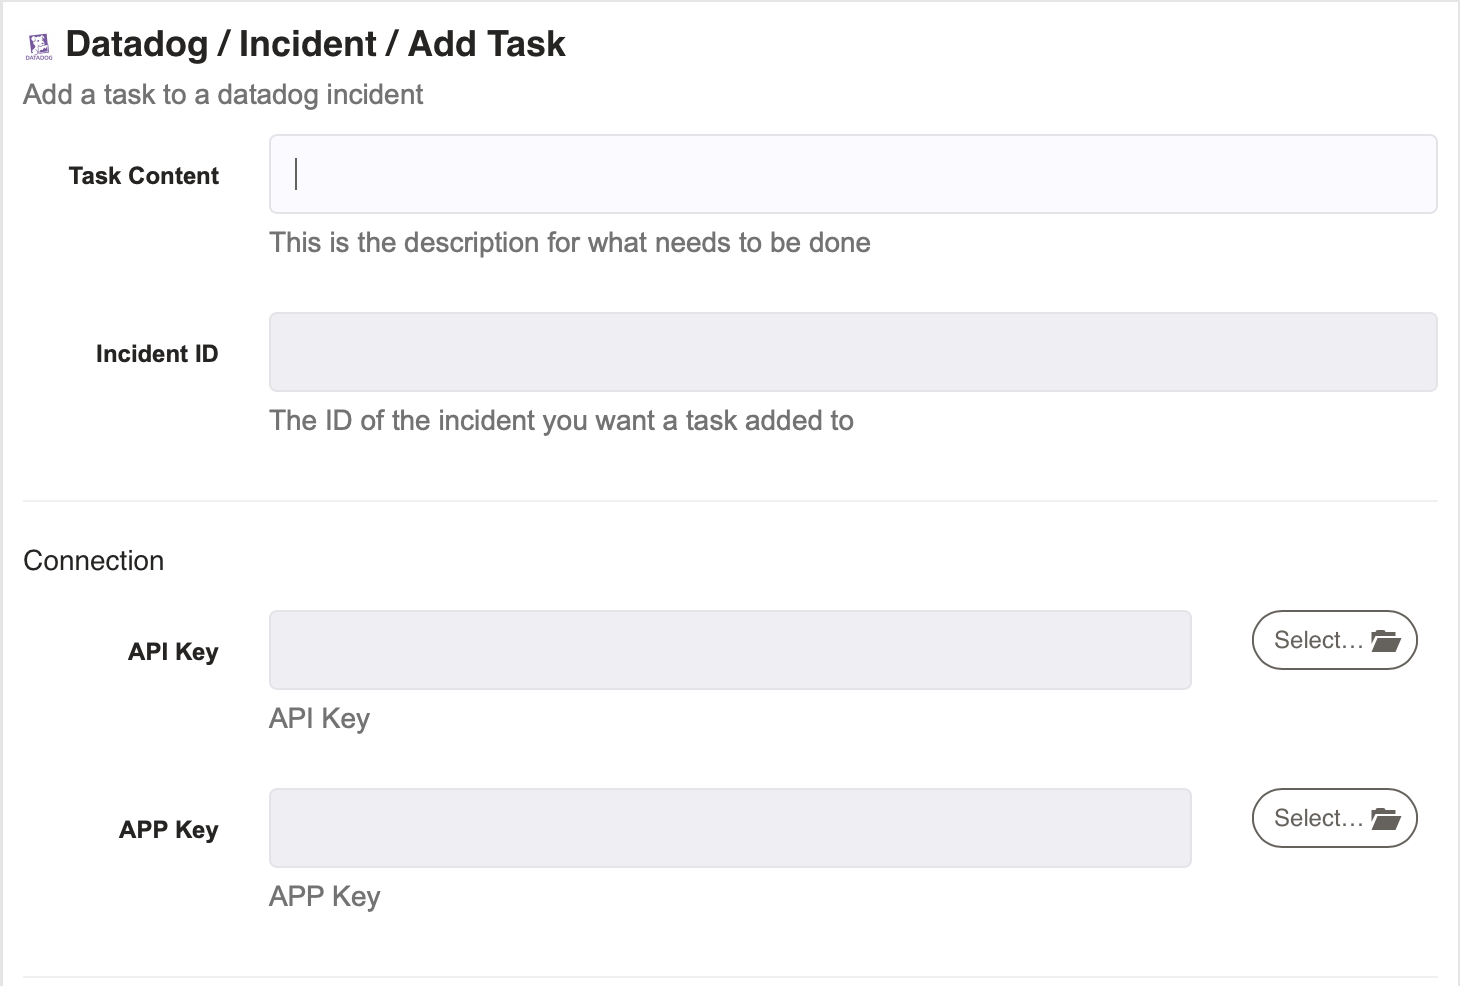The width and height of the screenshot is (1460, 986).
Task: Click the subtitle 'Add a task to a datadog incident'
Action: (x=223, y=94)
